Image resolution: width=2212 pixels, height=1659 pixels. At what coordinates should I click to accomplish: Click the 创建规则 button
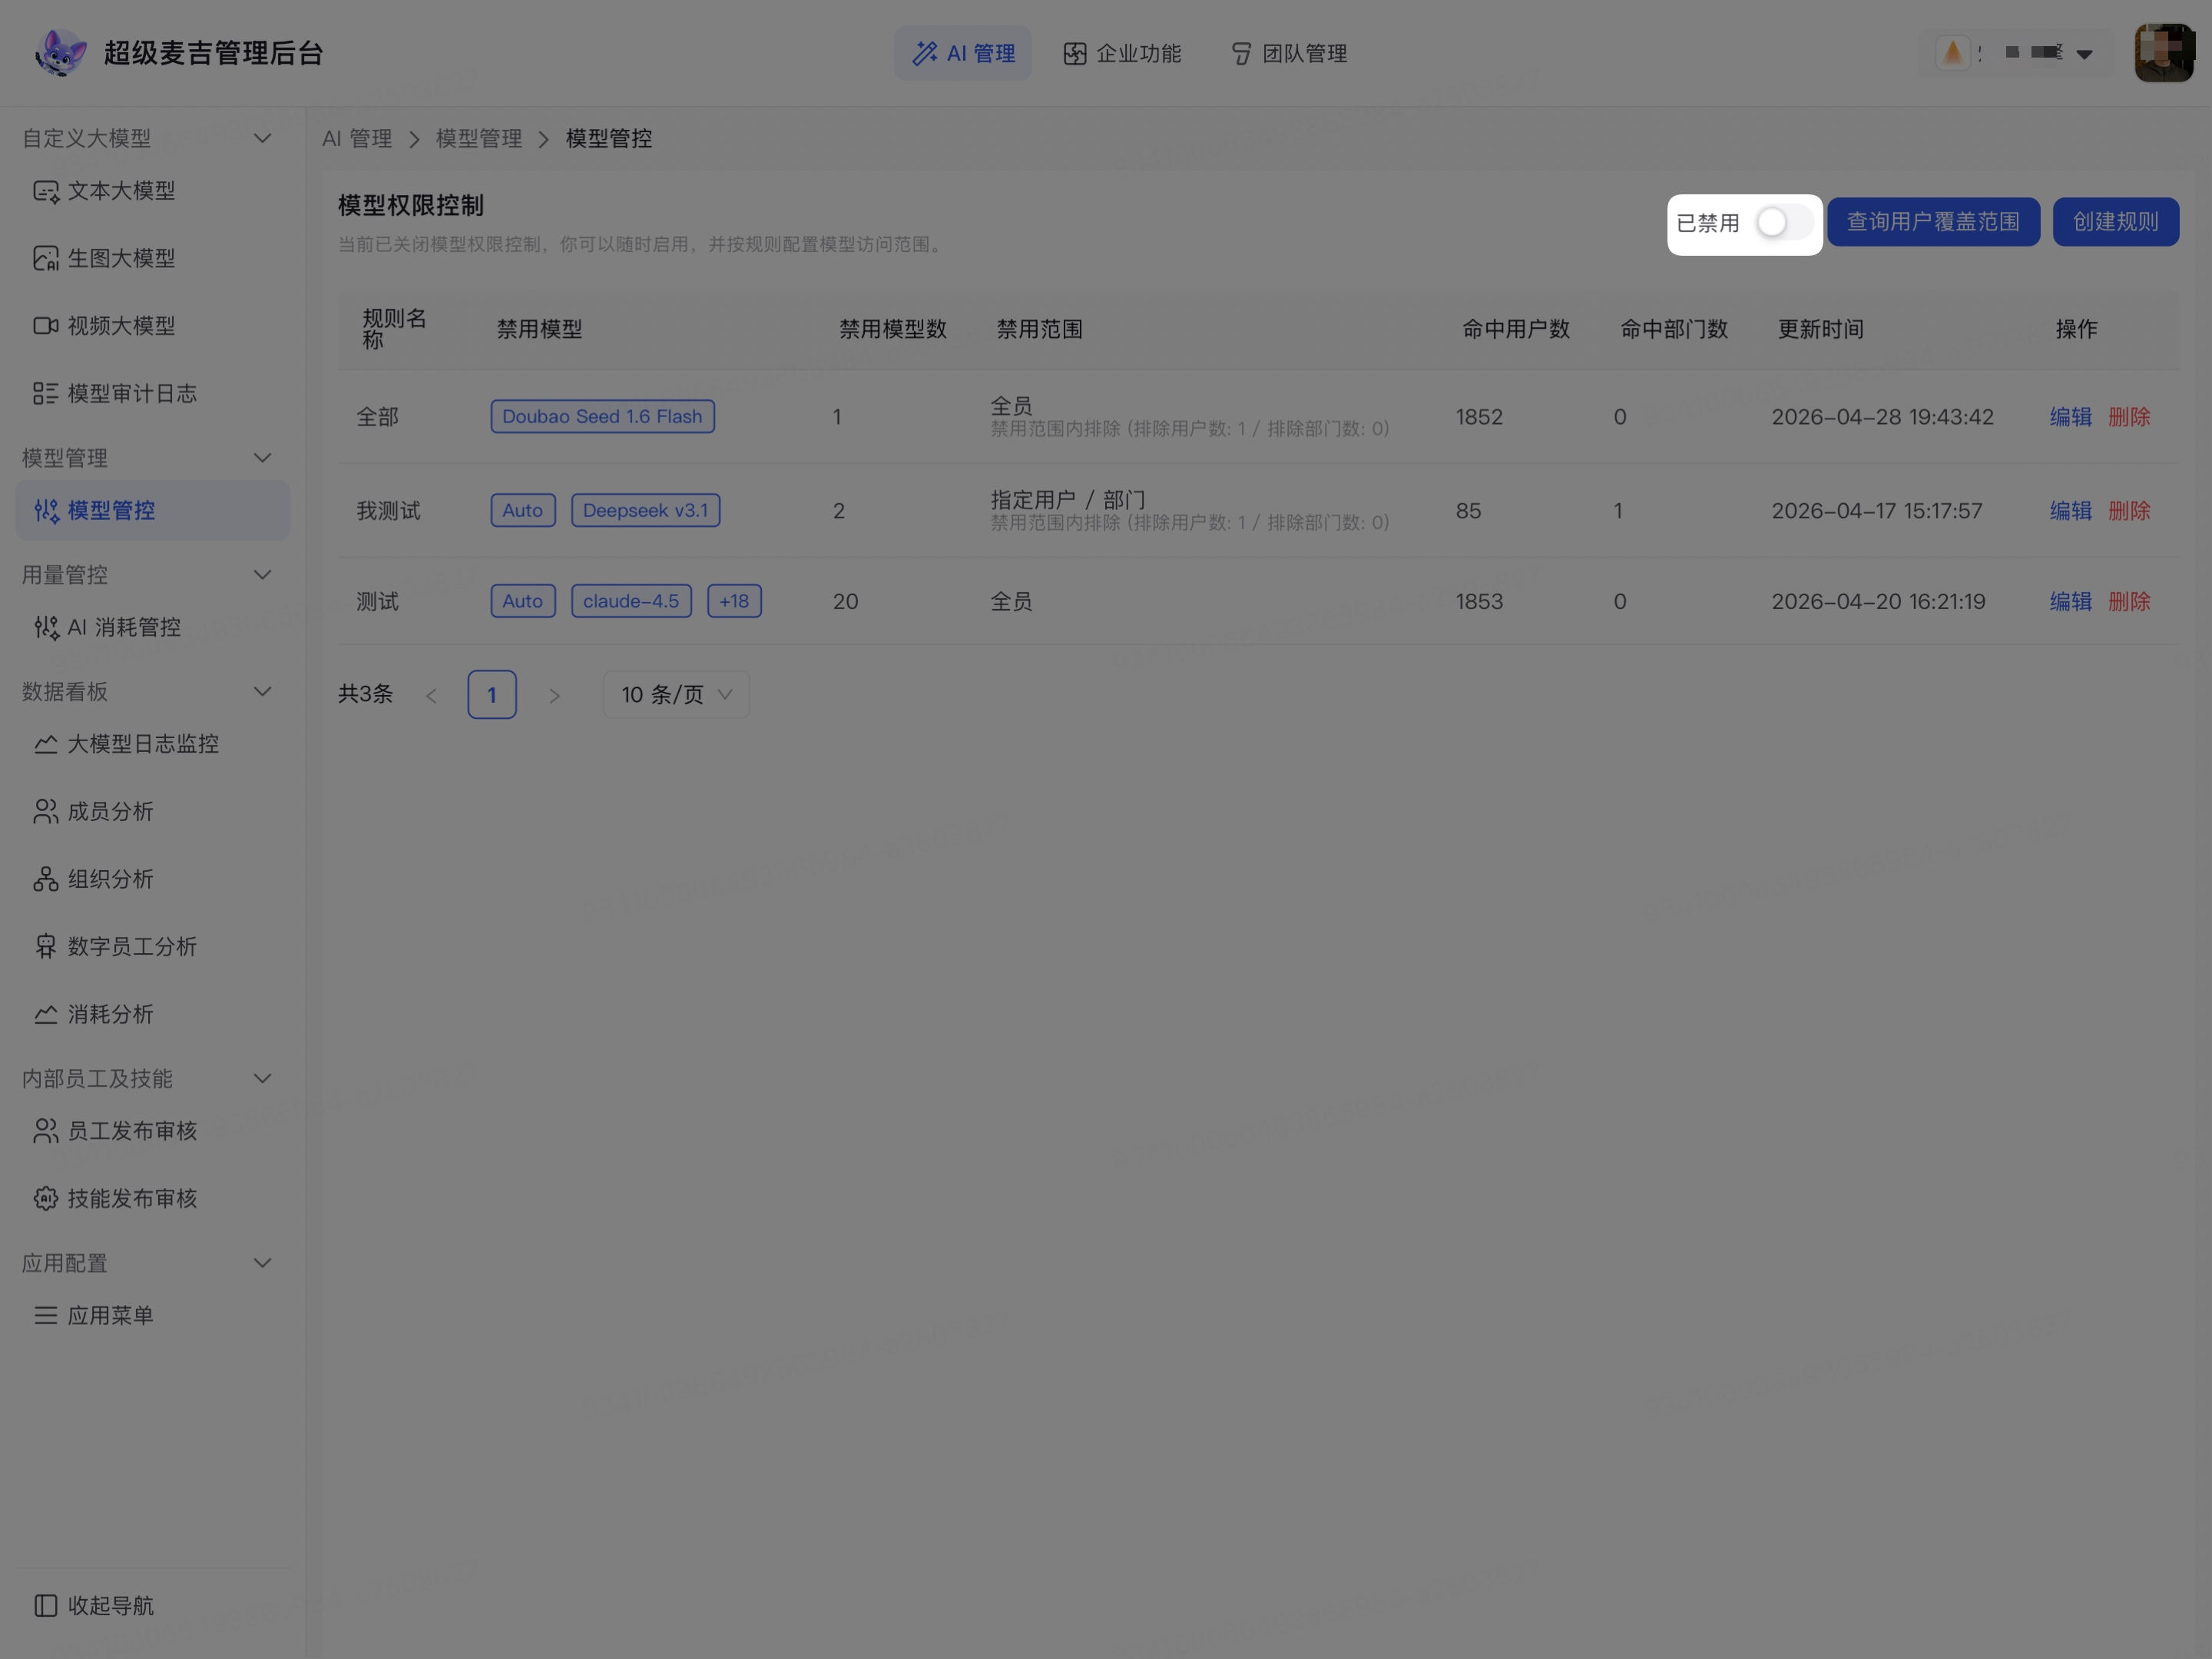[x=2115, y=222]
